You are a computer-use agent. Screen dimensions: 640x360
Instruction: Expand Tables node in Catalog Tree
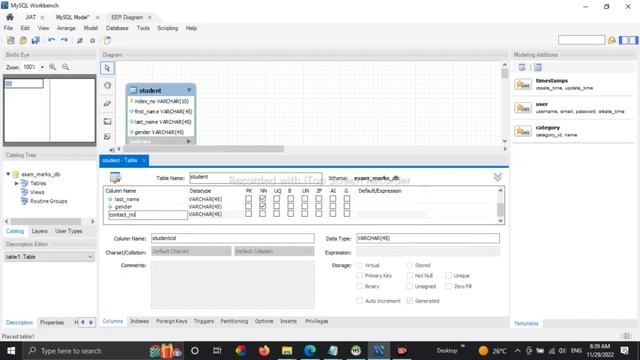point(16,183)
